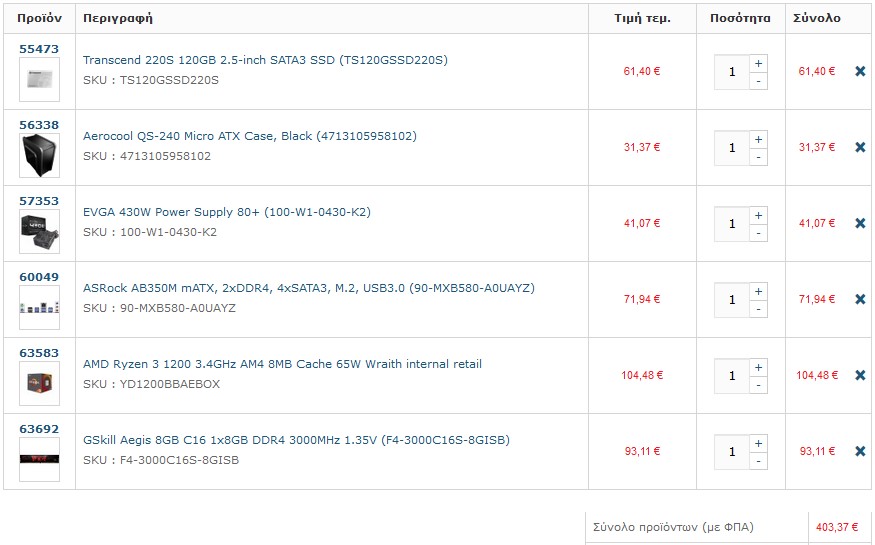Open the Transcend 220S 120GB SSD product link

click(x=265, y=60)
